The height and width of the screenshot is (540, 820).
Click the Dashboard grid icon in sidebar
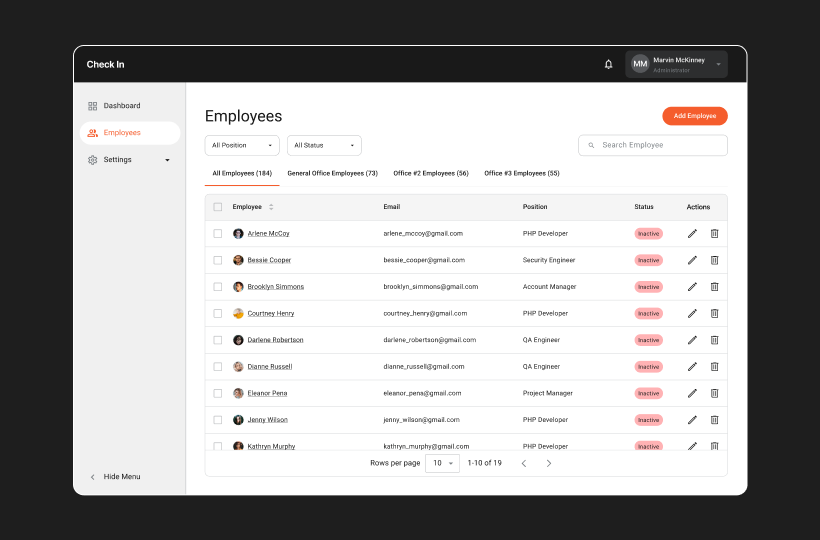click(93, 106)
